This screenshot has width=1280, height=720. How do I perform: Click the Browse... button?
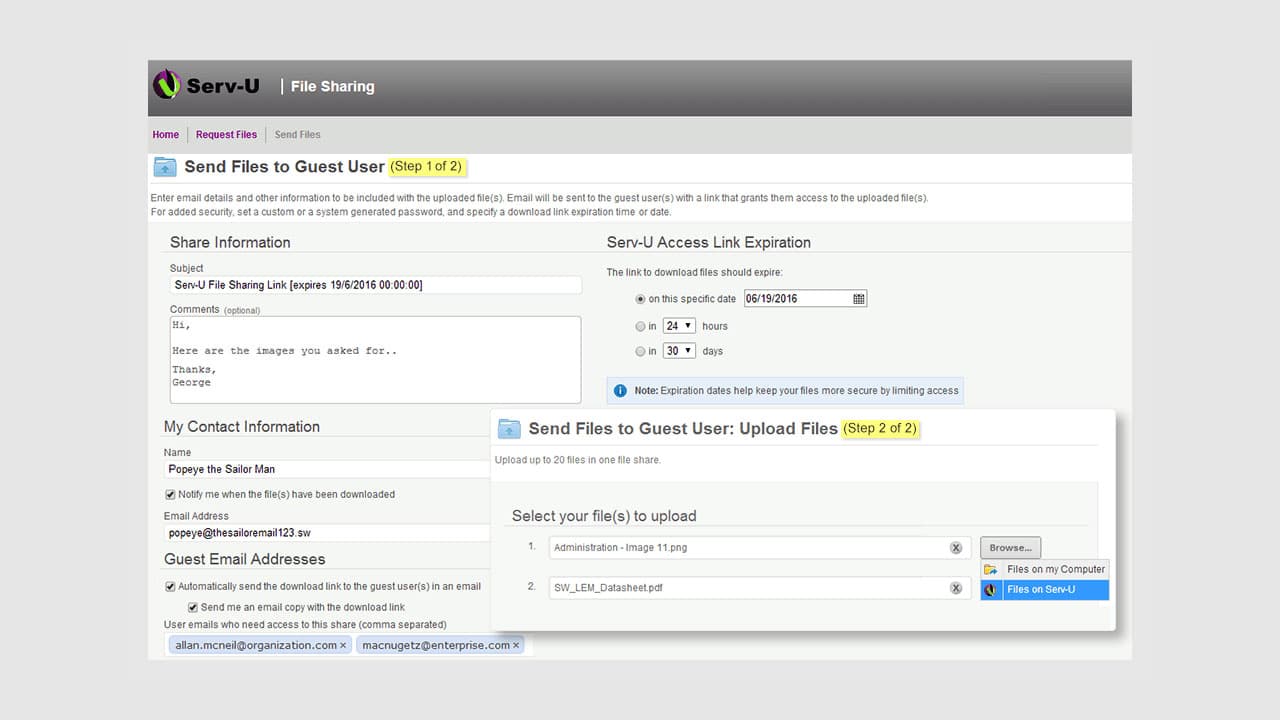coord(1010,548)
